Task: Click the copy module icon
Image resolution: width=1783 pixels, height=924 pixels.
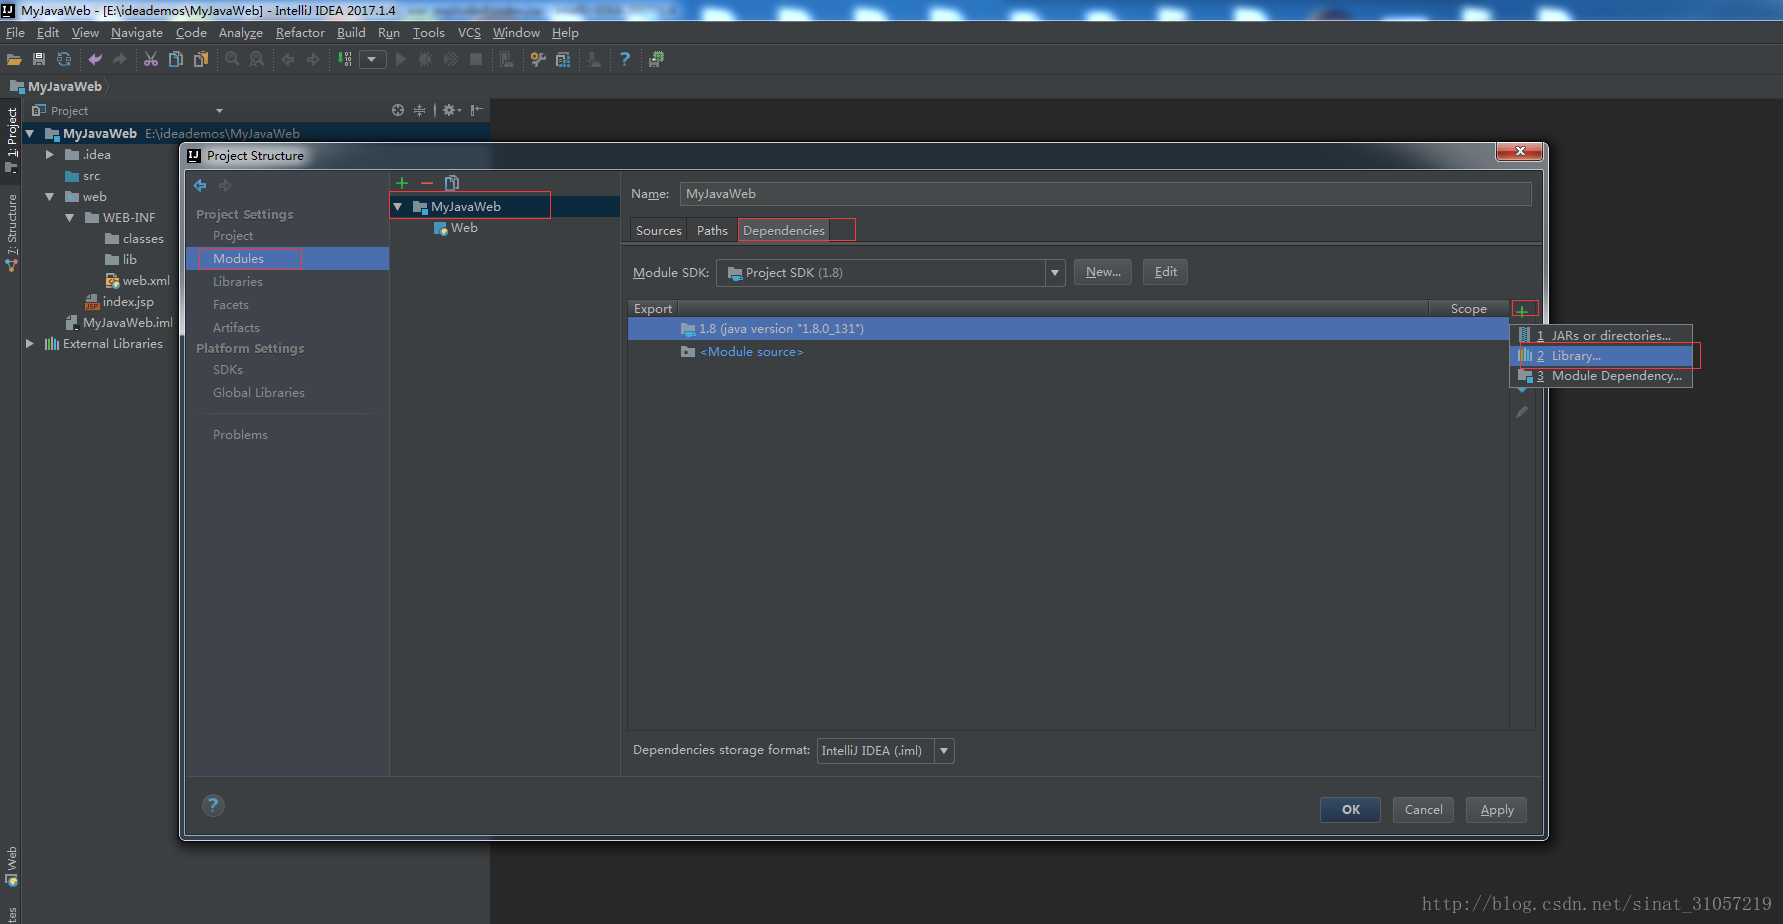Action: [452, 183]
